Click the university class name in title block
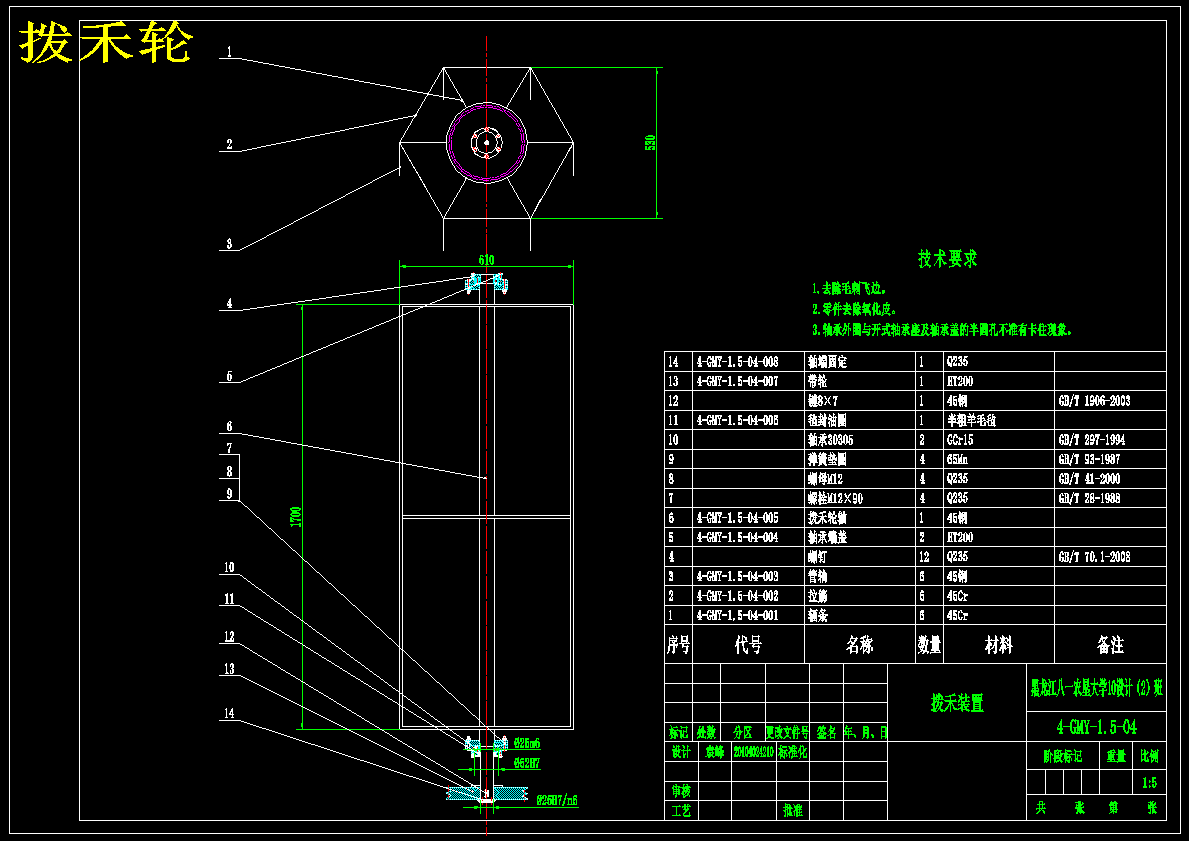 [x=1096, y=688]
